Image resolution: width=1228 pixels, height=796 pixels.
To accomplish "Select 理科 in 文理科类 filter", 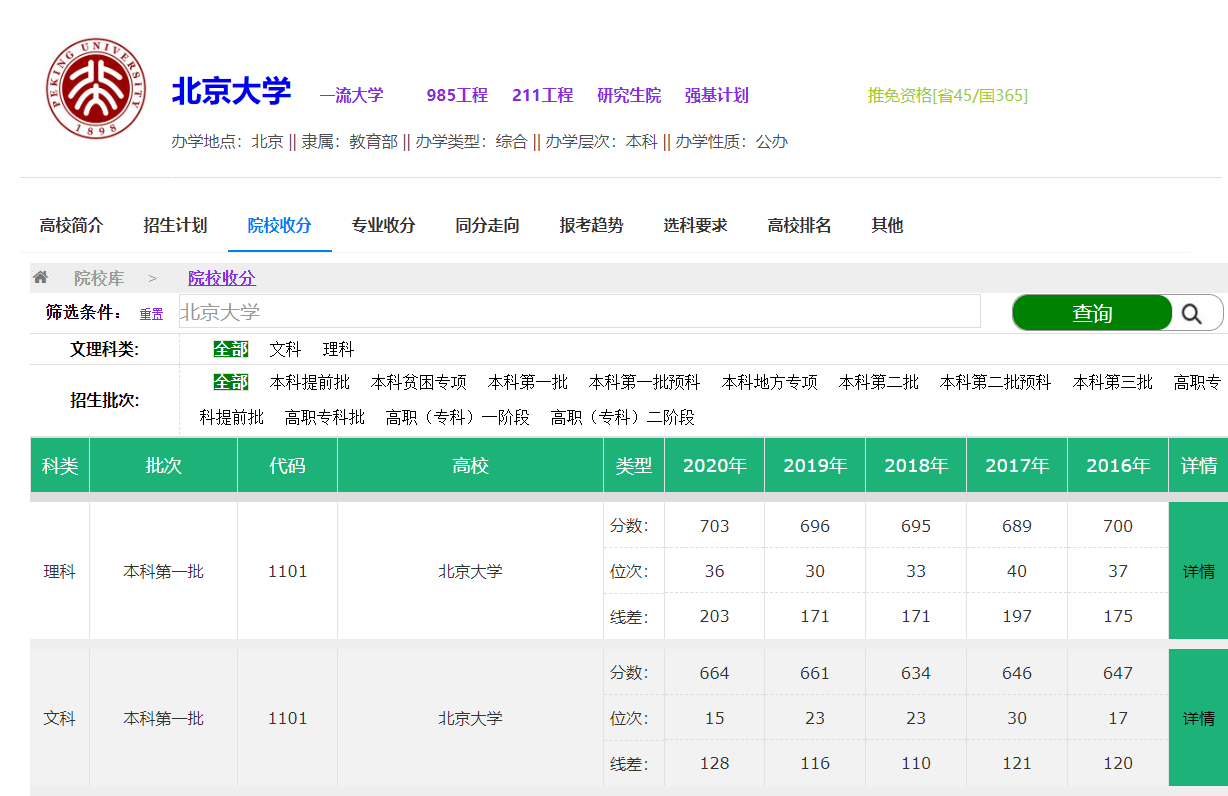I will tap(338, 350).
